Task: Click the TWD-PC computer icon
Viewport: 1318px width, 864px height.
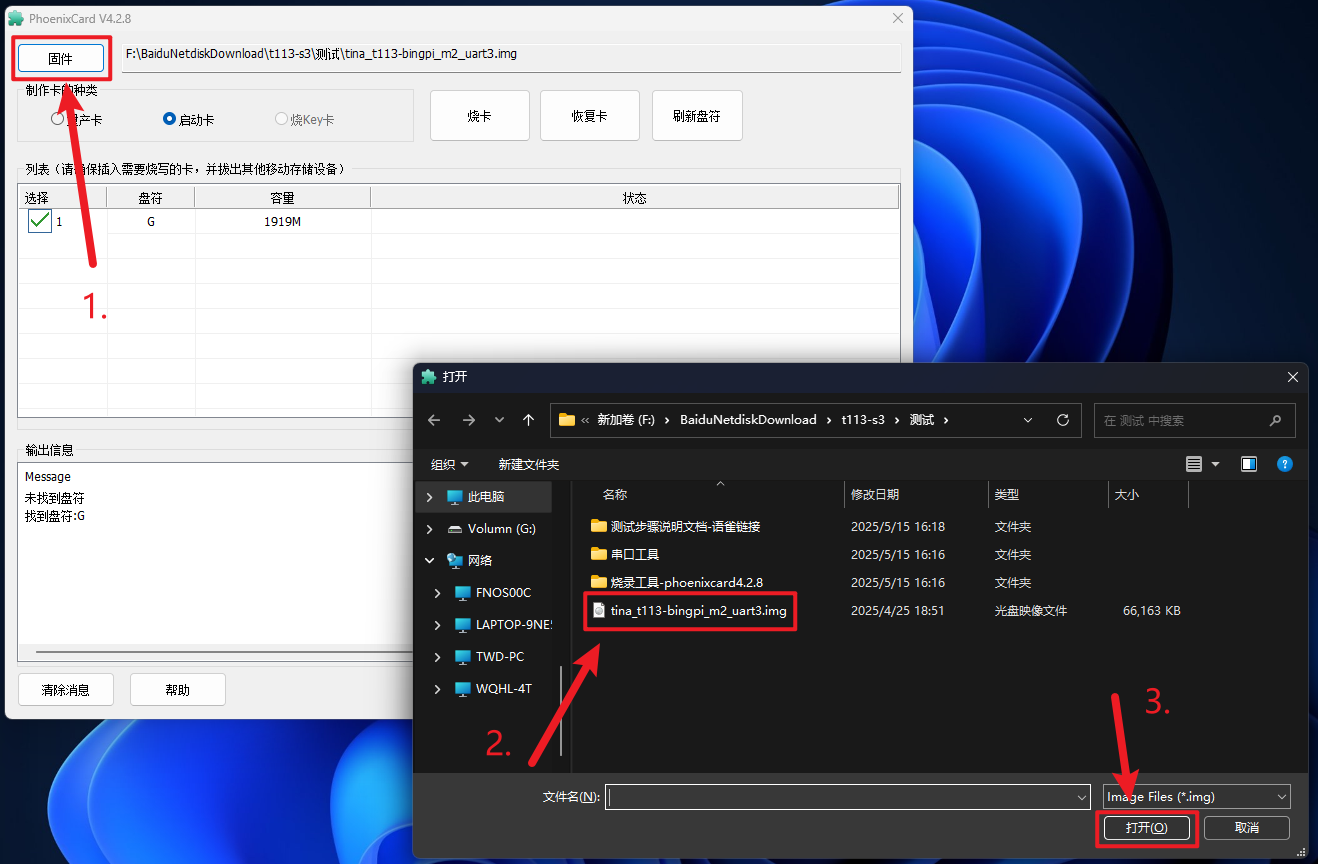Action: pos(462,657)
